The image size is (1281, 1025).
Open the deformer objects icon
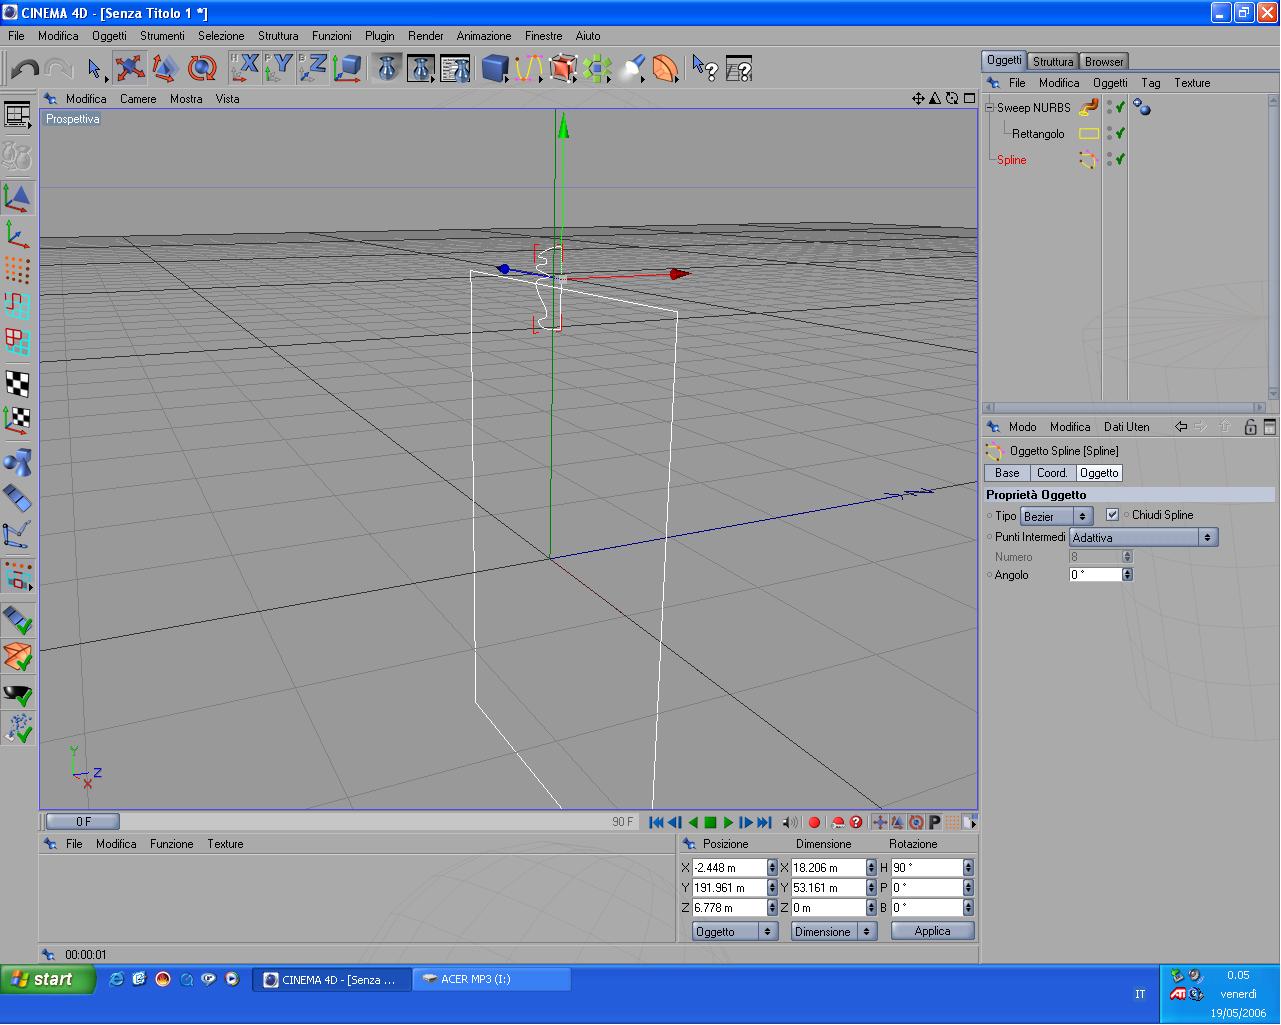[x=665, y=68]
